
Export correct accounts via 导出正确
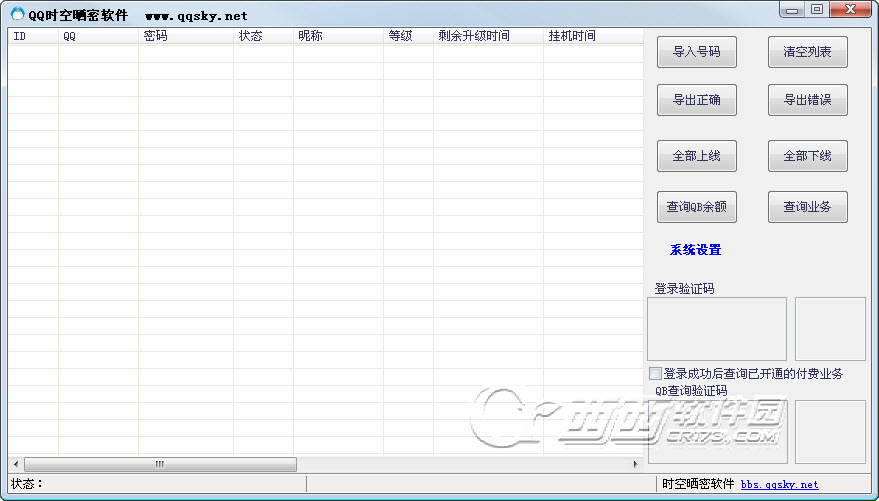pos(696,100)
